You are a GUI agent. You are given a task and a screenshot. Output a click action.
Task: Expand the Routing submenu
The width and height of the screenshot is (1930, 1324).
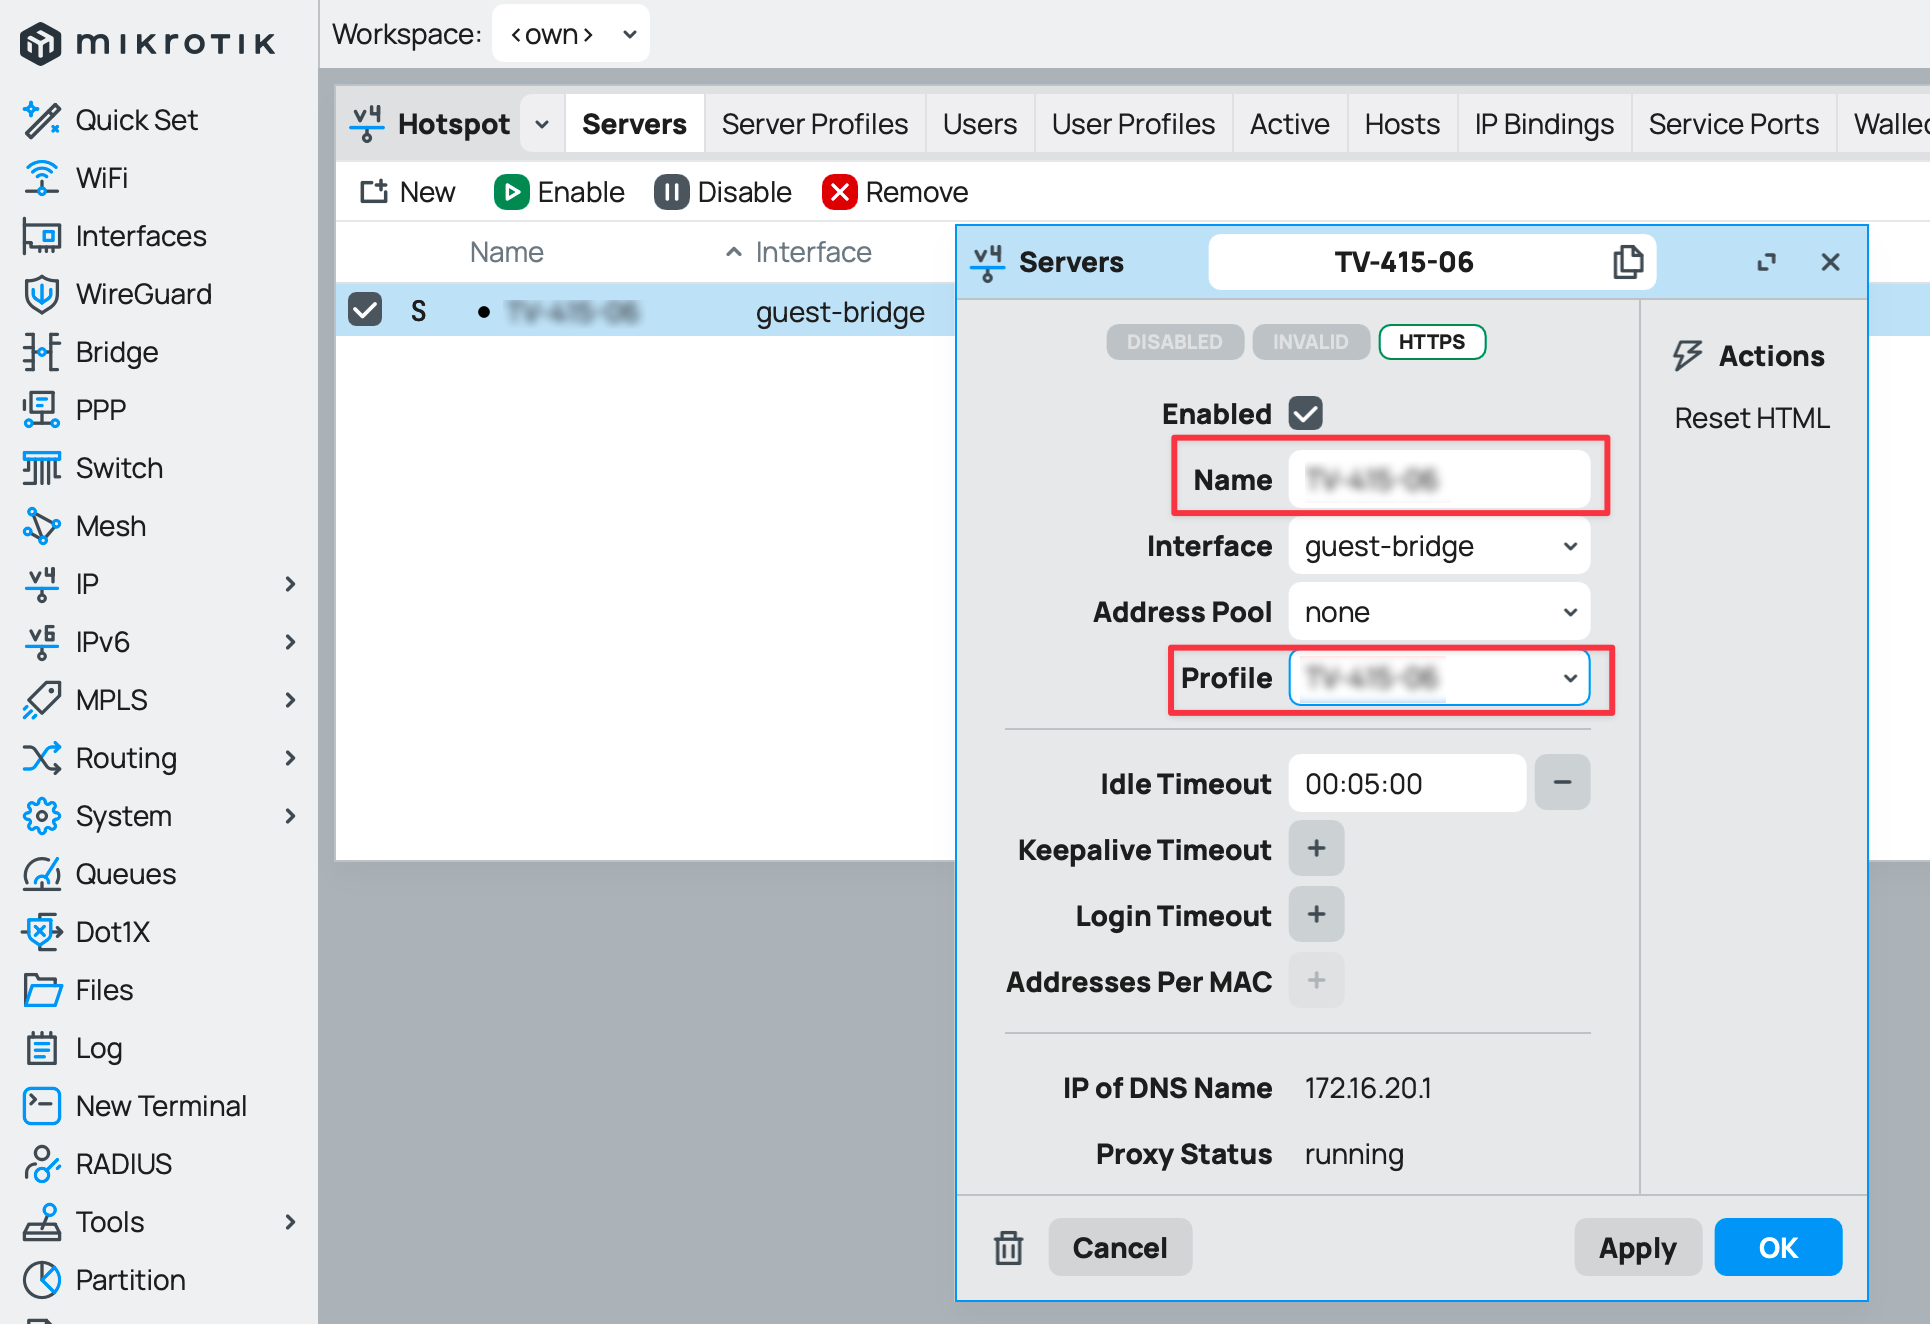point(291,758)
